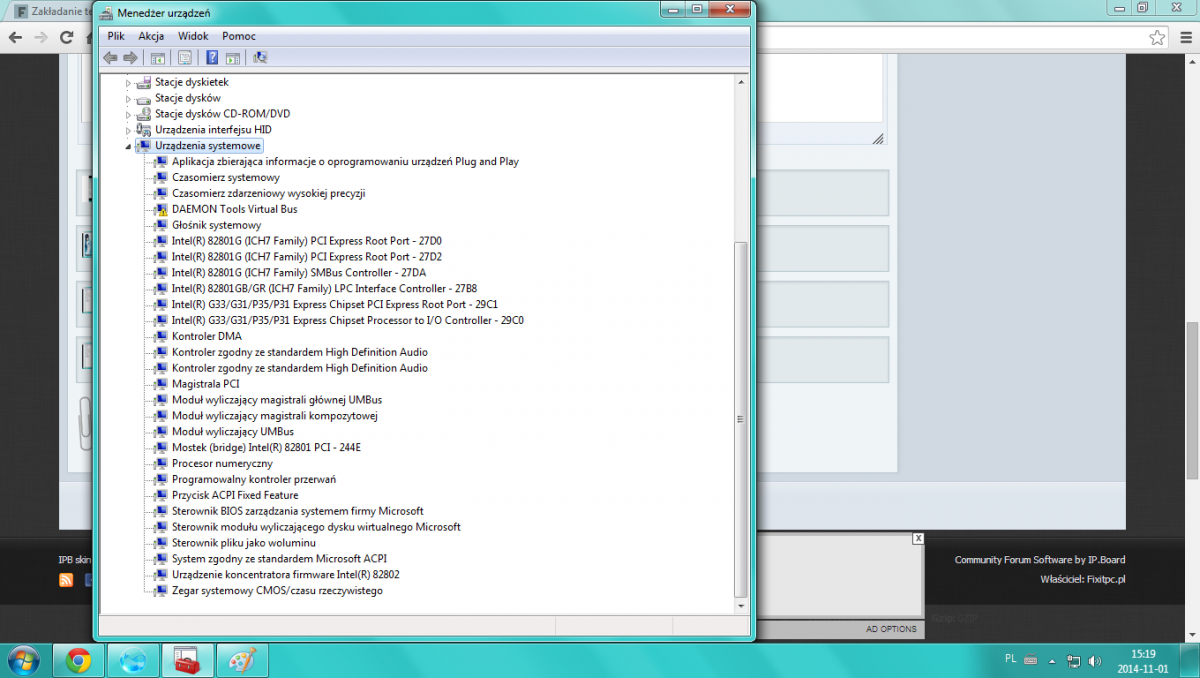Close the ad with the X button

(x=917, y=538)
